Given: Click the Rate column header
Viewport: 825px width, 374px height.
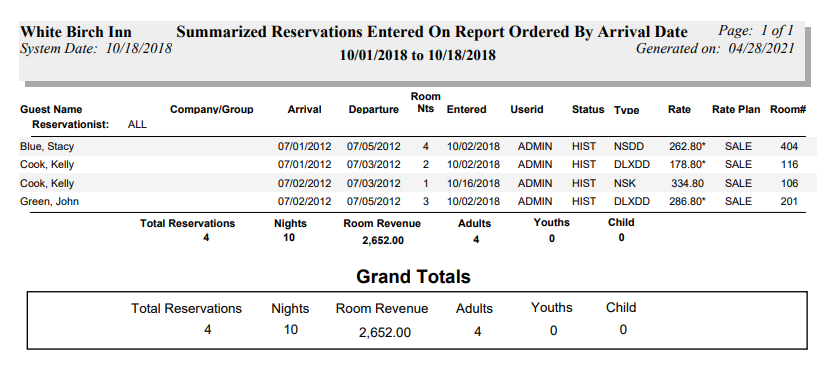Looking at the screenshot, I should click(x=679, y=109).
